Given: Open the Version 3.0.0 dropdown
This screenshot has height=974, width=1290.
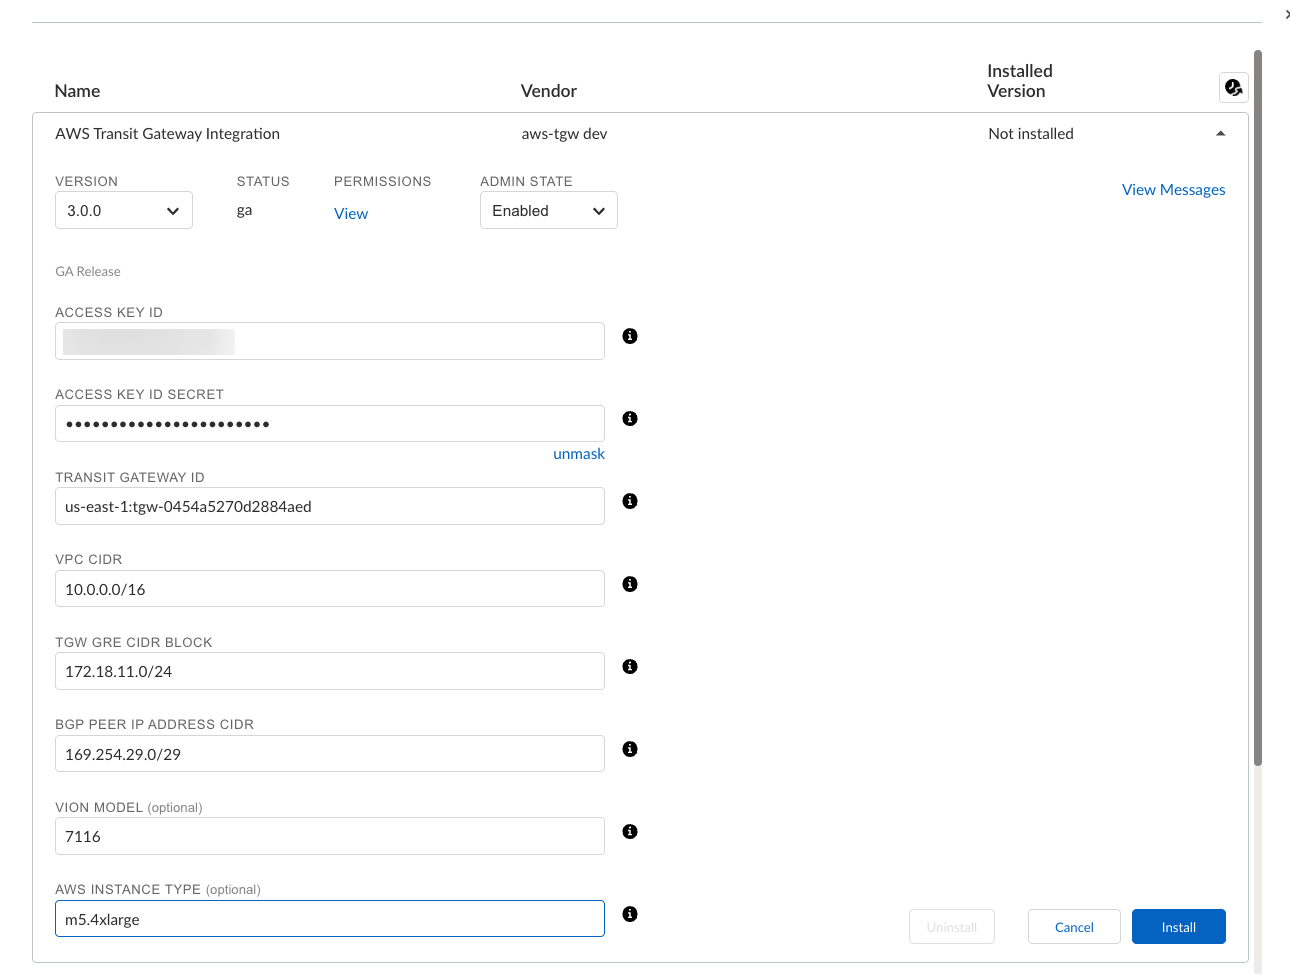Looking at the screenshot, I should [x=124, y=210].
